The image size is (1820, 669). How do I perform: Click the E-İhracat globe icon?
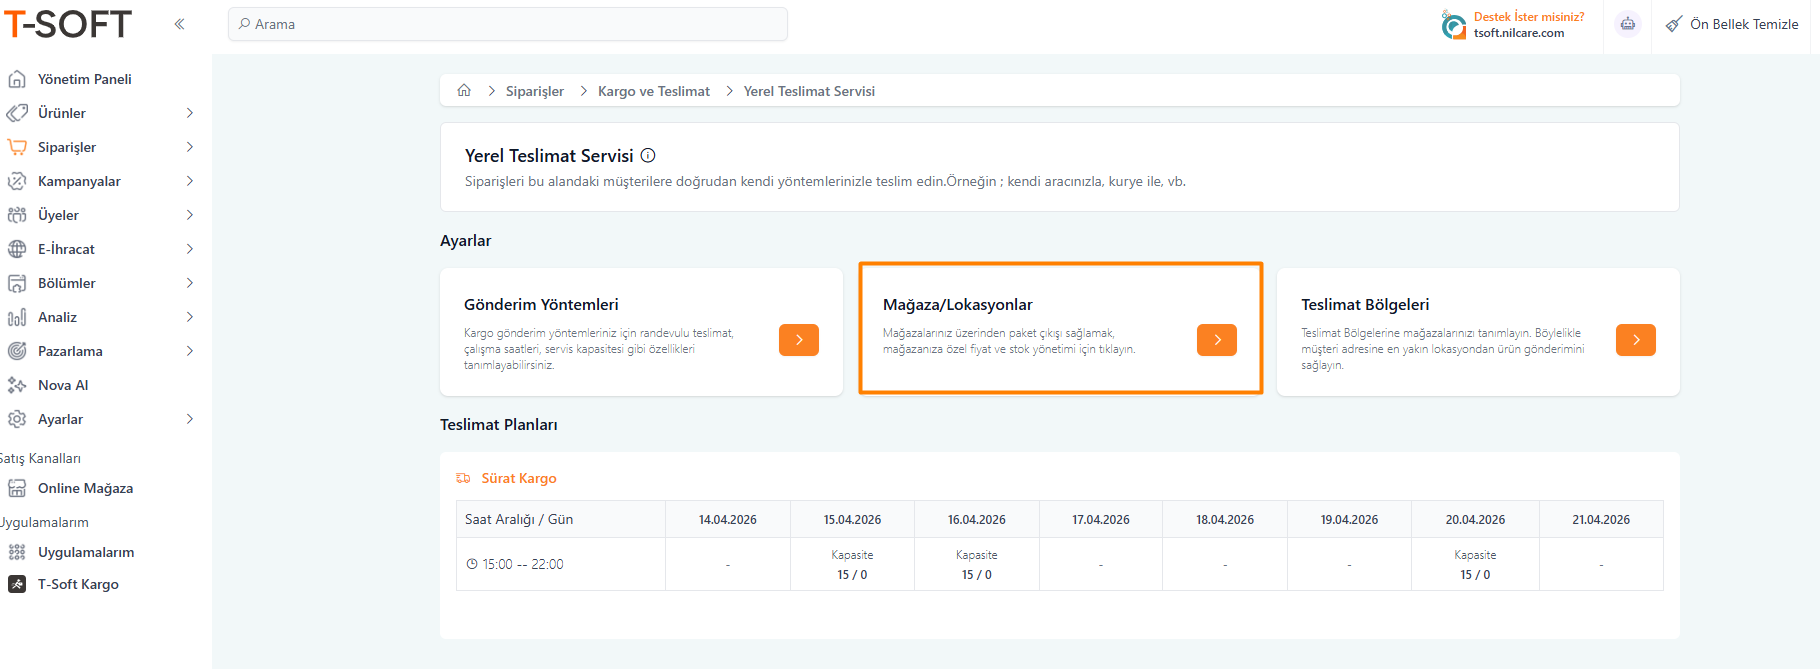tap(17, 249)
